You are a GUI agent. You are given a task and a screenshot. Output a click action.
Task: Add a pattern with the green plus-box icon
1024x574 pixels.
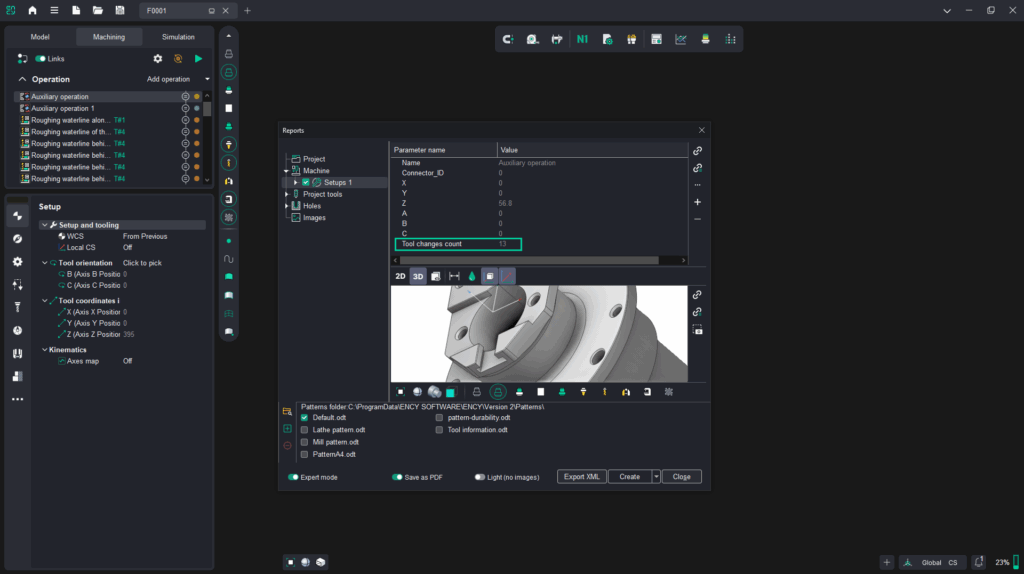pos(287,429)
